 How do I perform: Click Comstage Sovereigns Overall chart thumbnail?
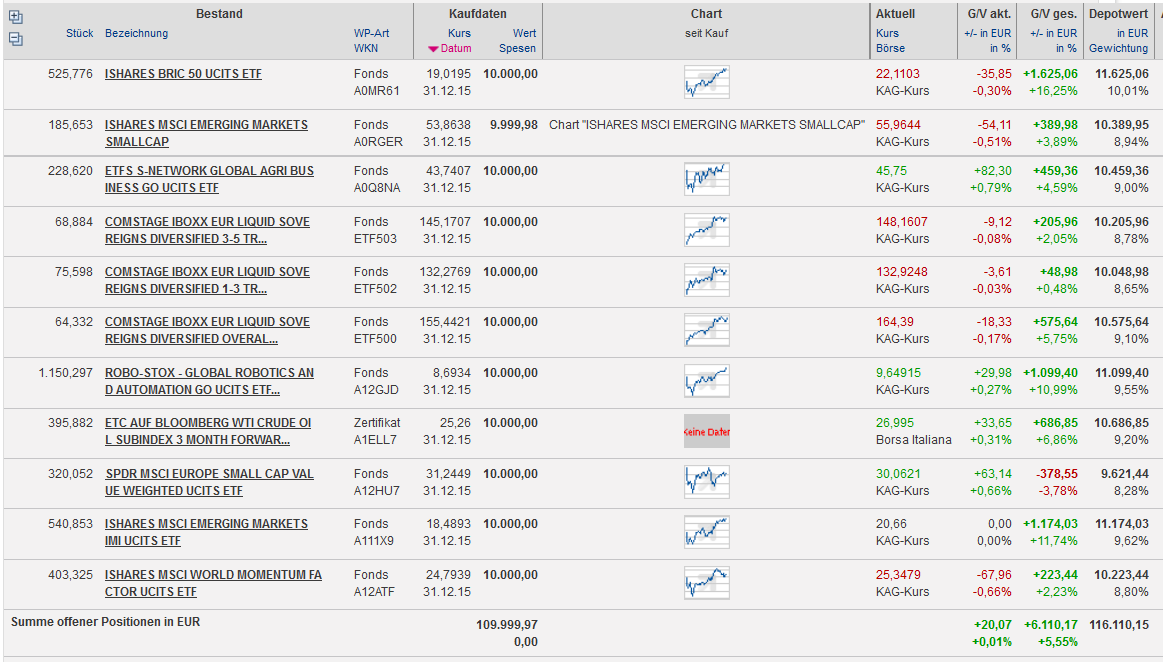coord(706,330)
